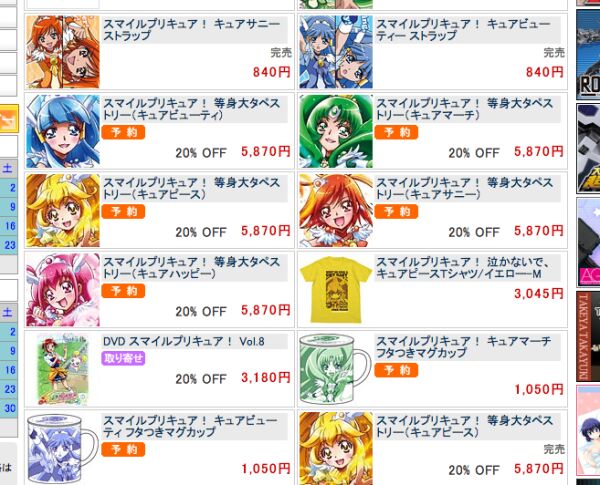Open キュアマーチ フタつきマグカップ title link
Viewport: 600px width, 485px height.
coord(463,347)
